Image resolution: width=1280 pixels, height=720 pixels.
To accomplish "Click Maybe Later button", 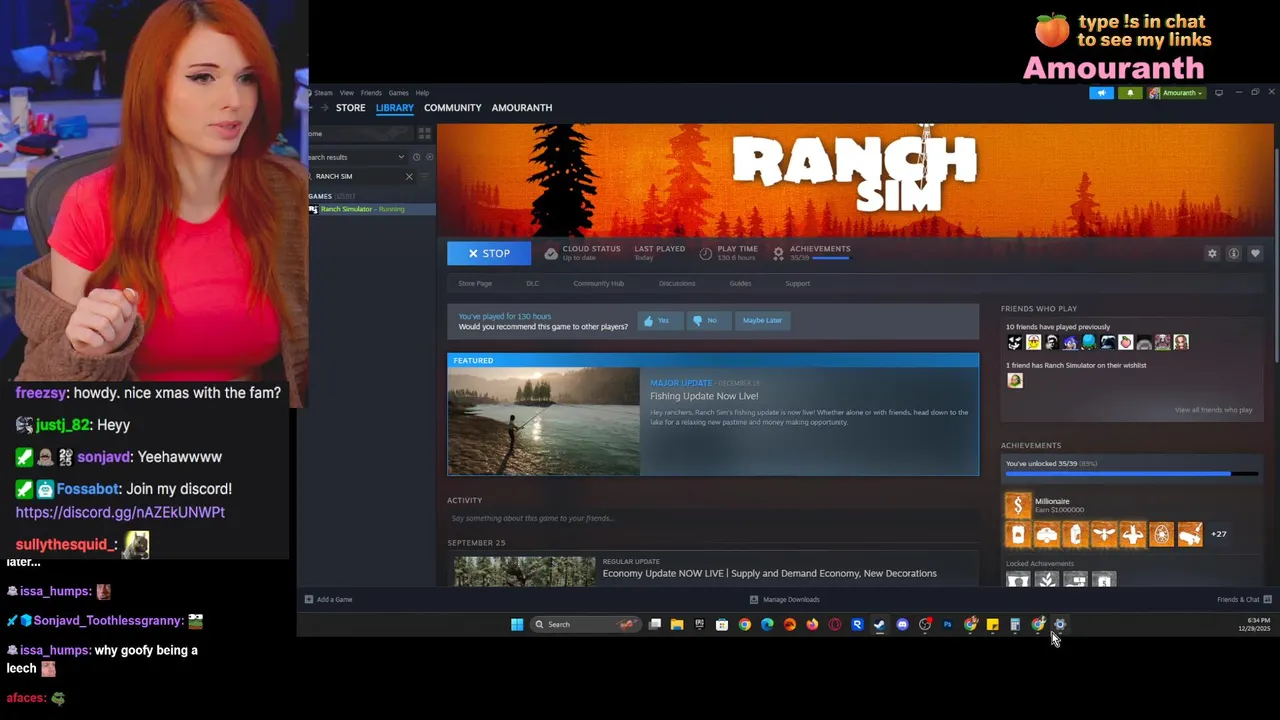I will point(762,320).
